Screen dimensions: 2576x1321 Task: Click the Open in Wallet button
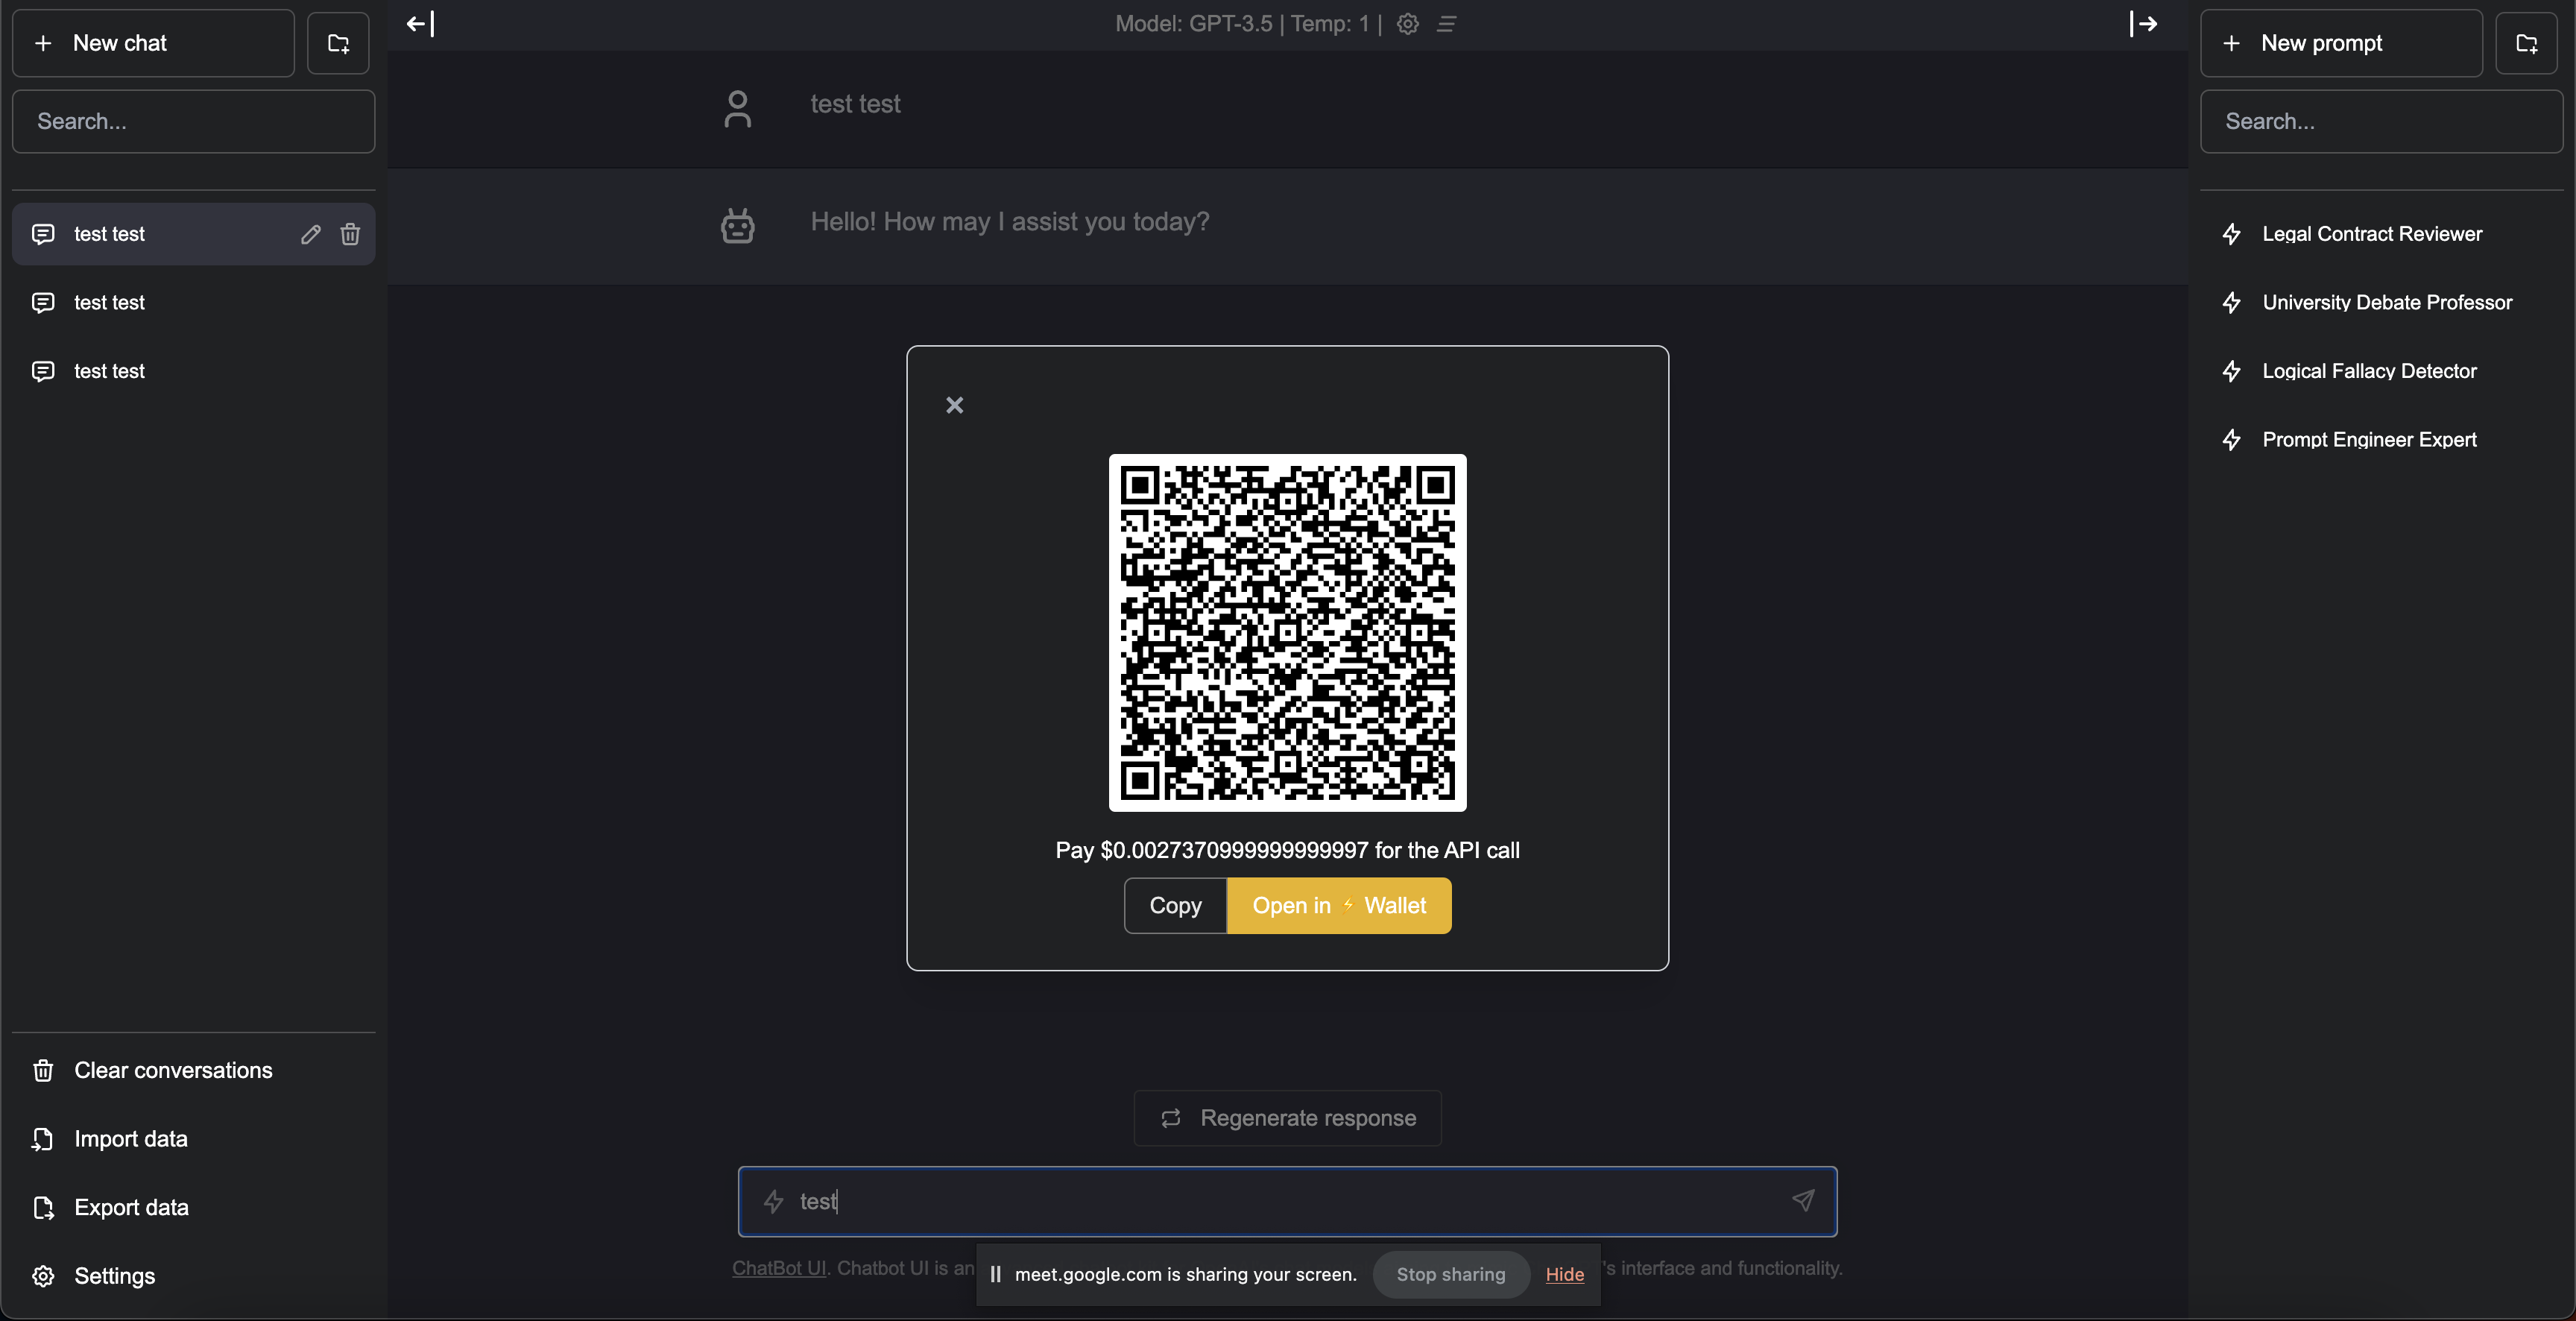point(1339,906)
